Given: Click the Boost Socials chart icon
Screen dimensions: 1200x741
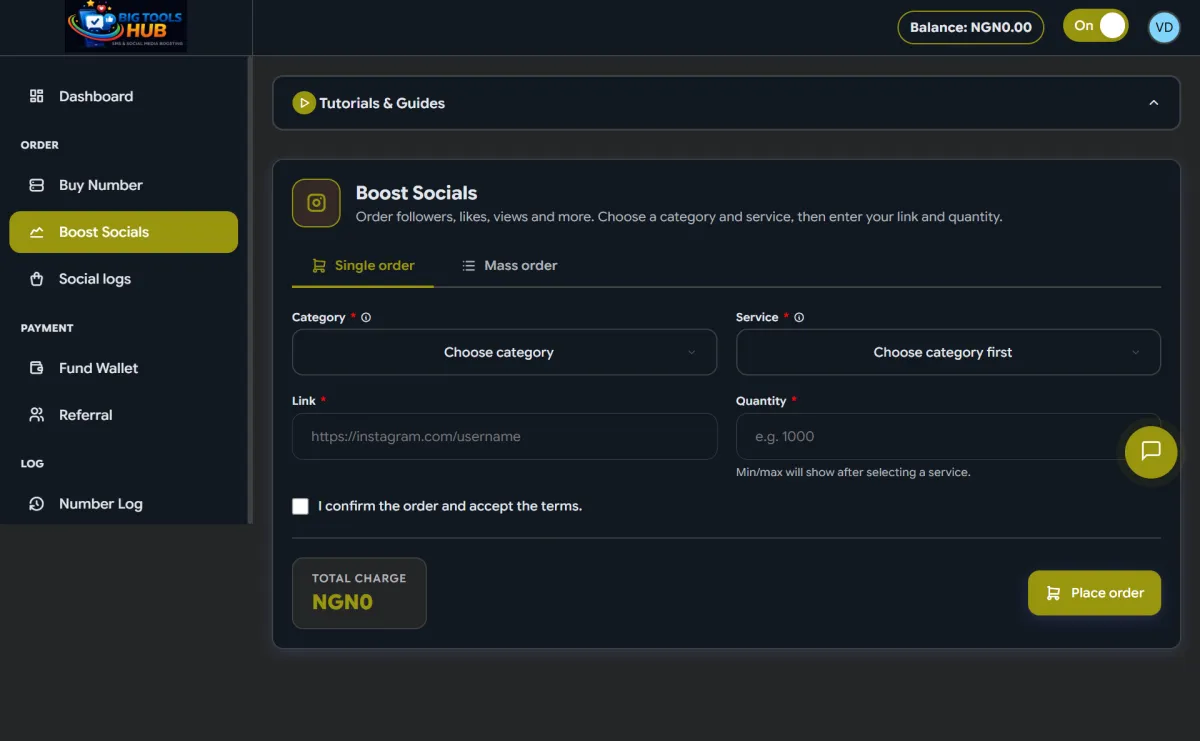Looking at the screenshot, I should [x=37, y=232].
